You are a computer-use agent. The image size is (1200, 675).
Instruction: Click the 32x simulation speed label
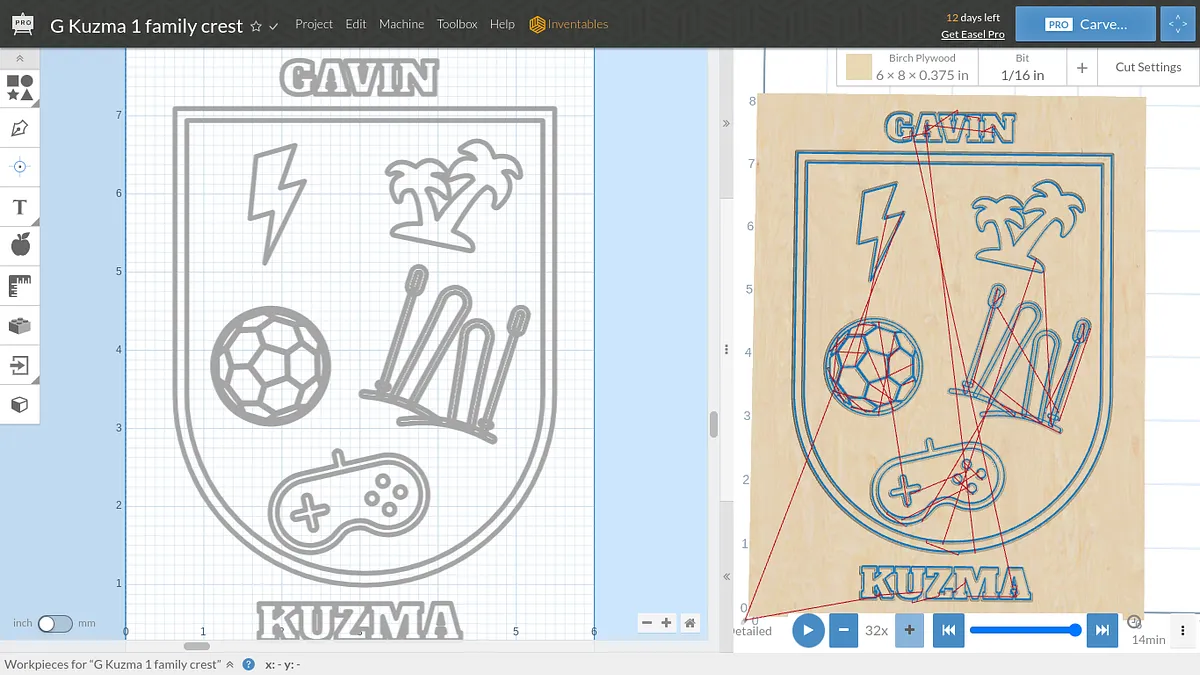tap(877, 631)
